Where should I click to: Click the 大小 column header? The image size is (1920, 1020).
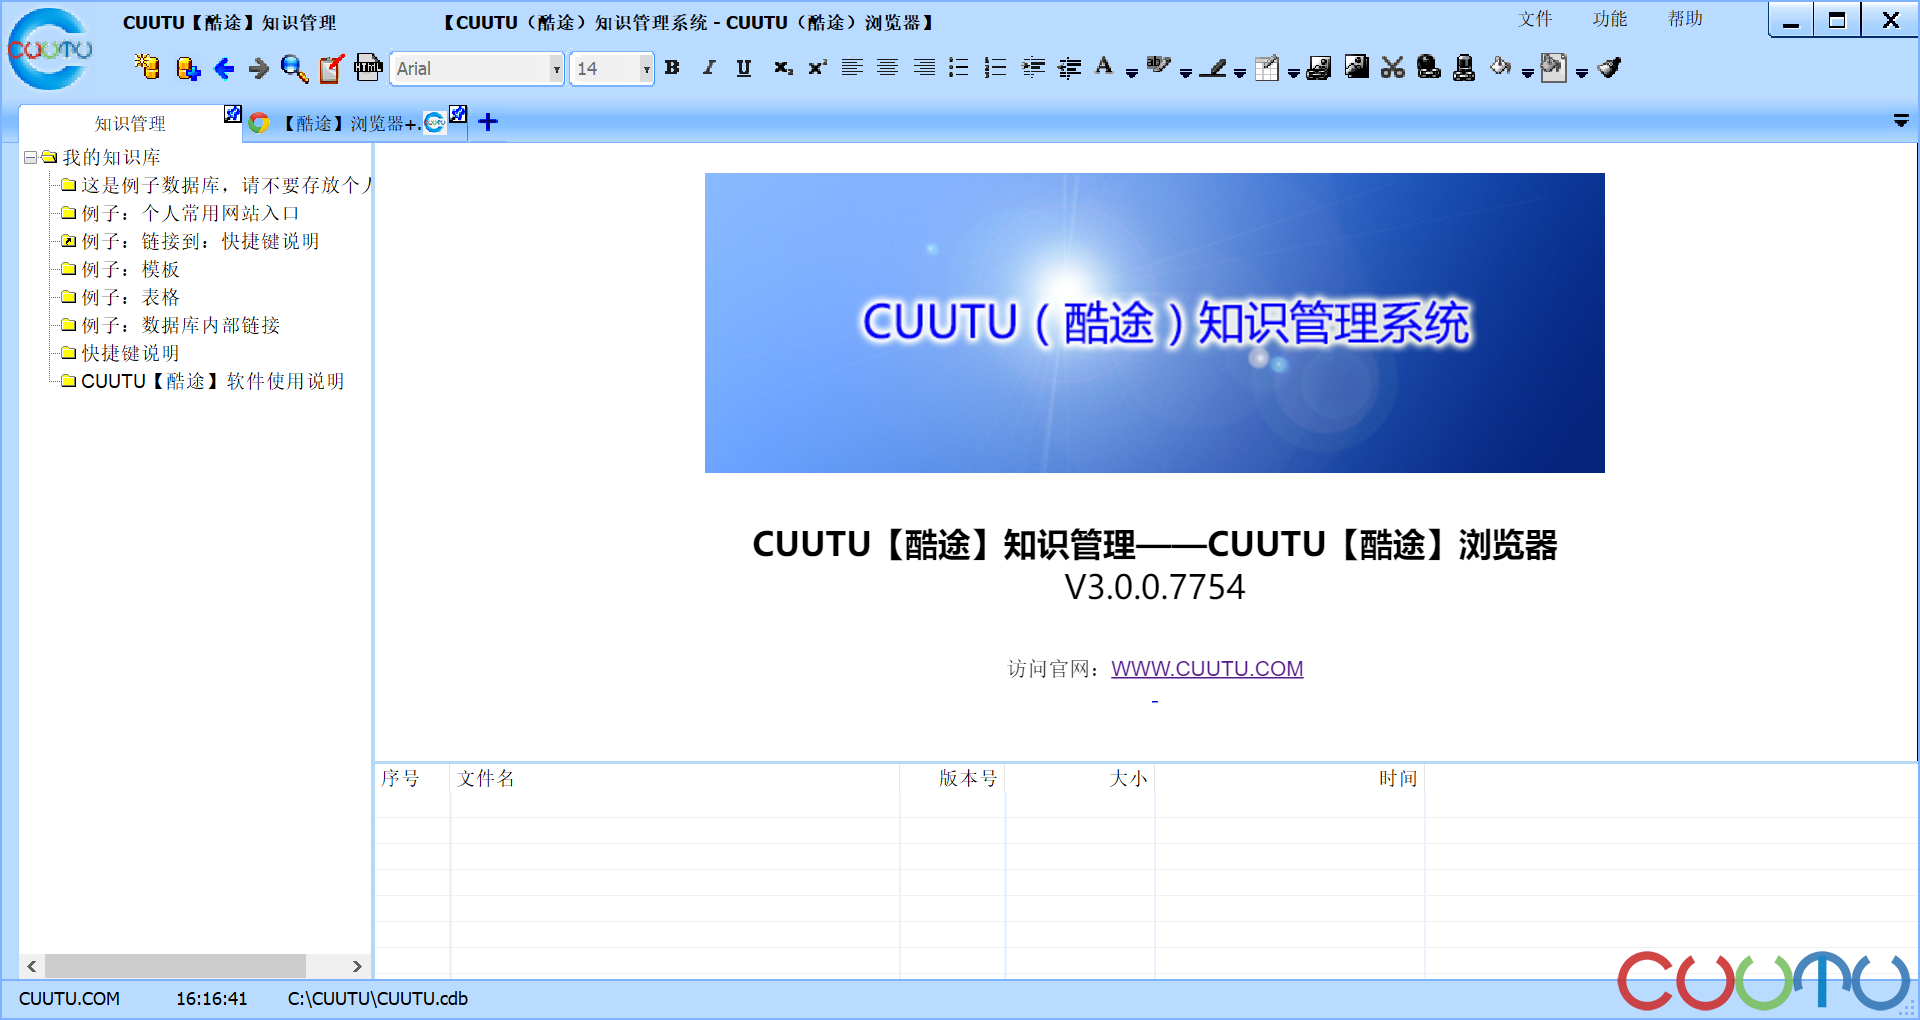click(1080, 778)
